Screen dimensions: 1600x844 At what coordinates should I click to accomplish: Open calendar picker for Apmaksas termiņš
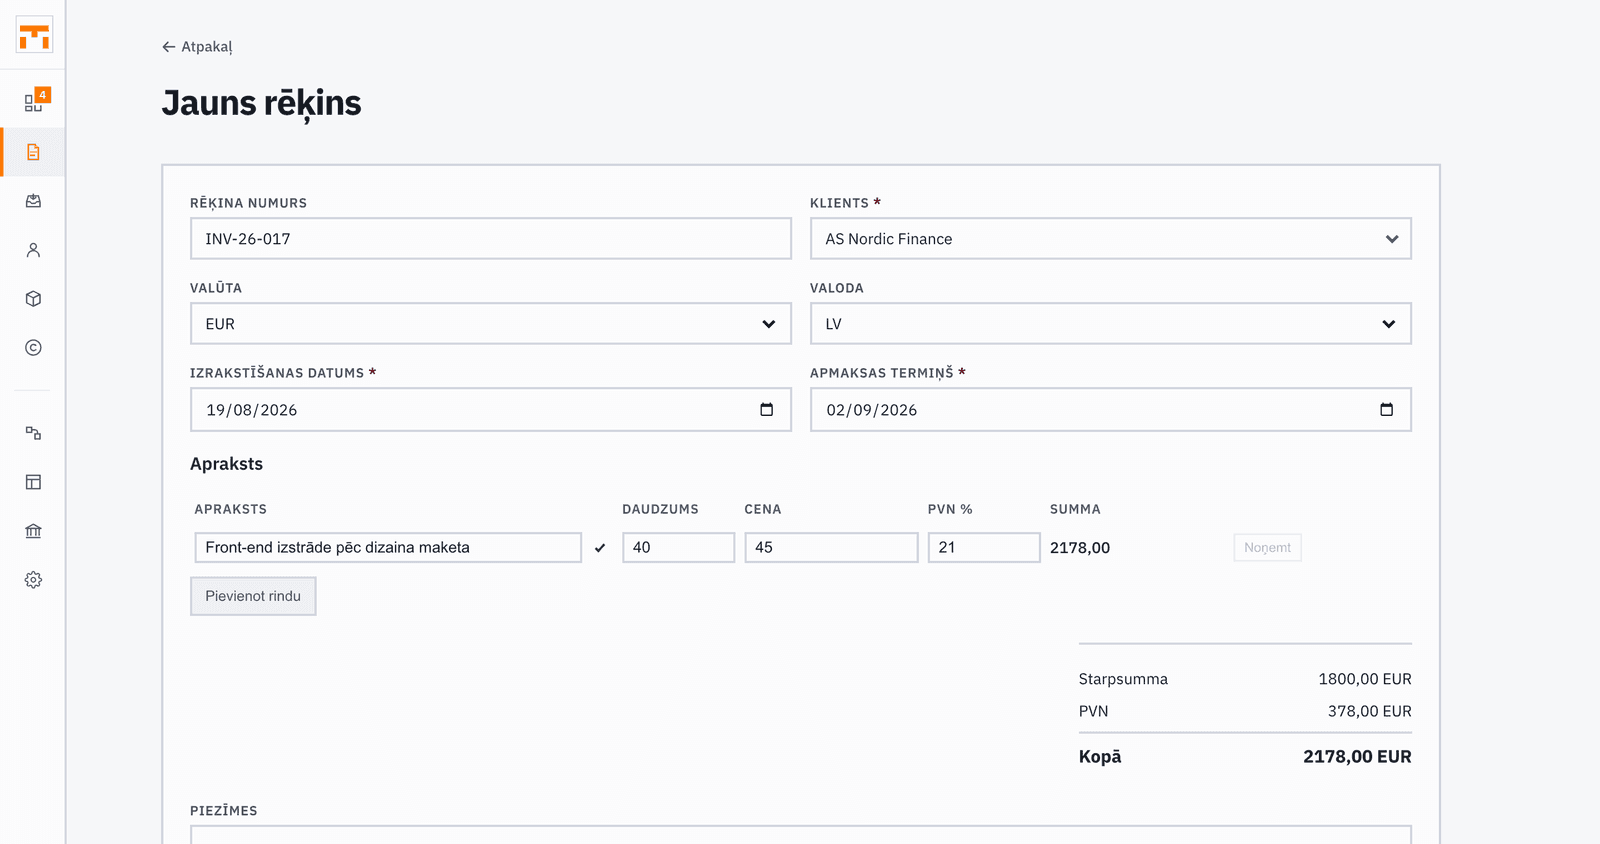1387,410
